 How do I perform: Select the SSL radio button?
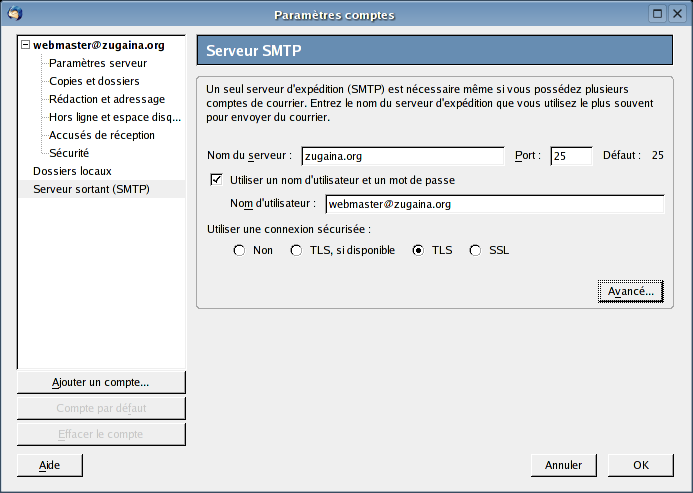click(475, 250)
